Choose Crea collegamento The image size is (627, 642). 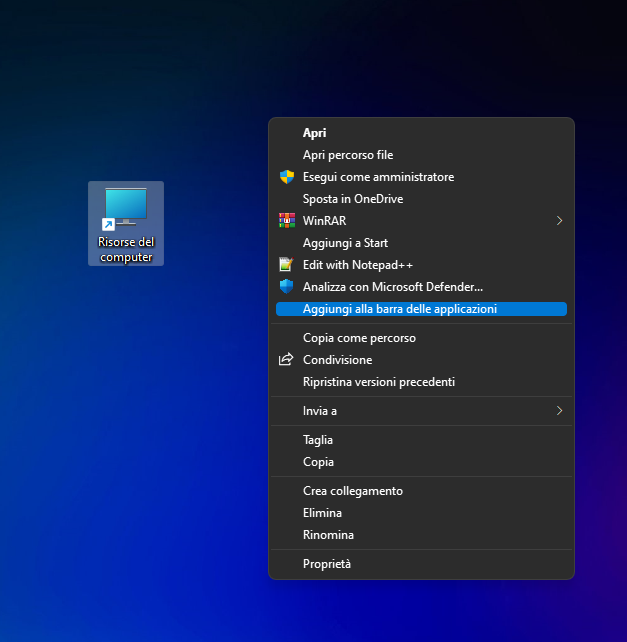[x=353, y=491]
